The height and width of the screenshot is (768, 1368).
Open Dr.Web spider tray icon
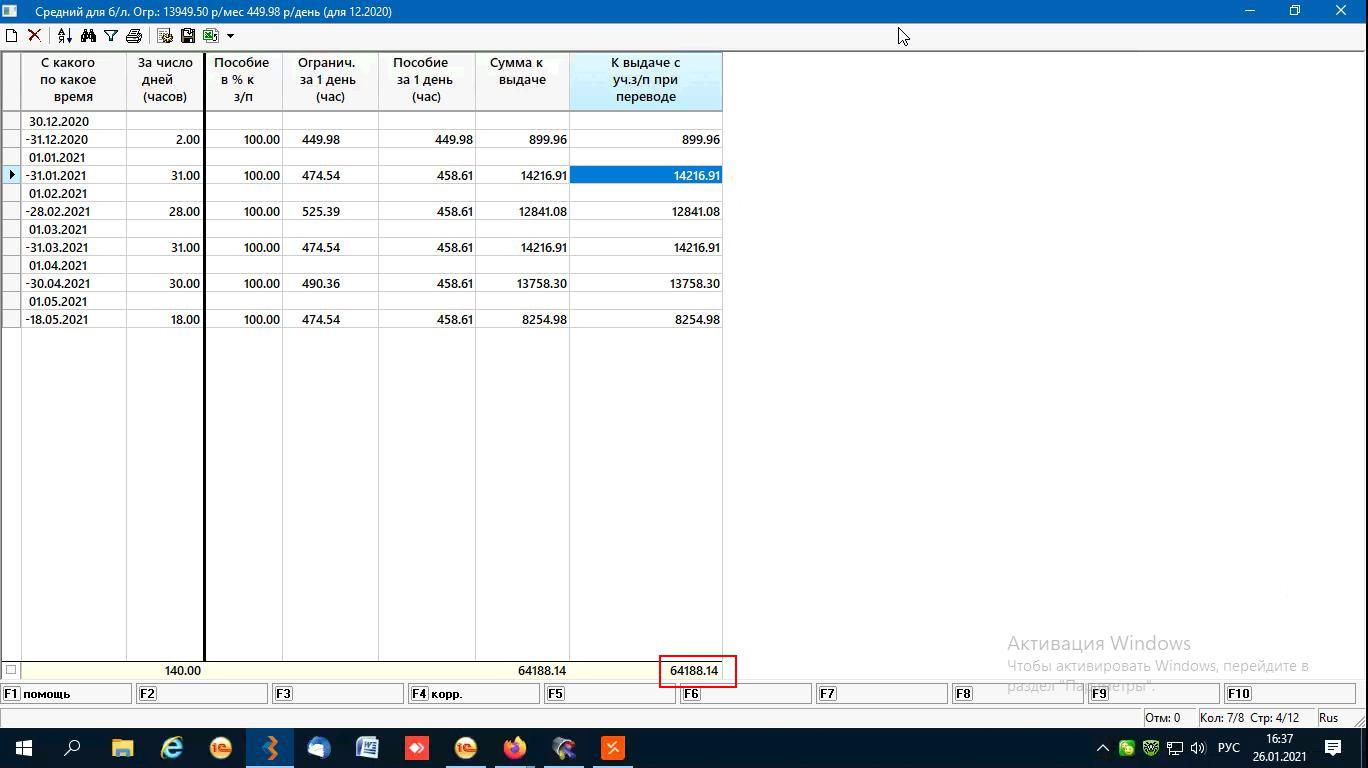(x=1151, y=747)
